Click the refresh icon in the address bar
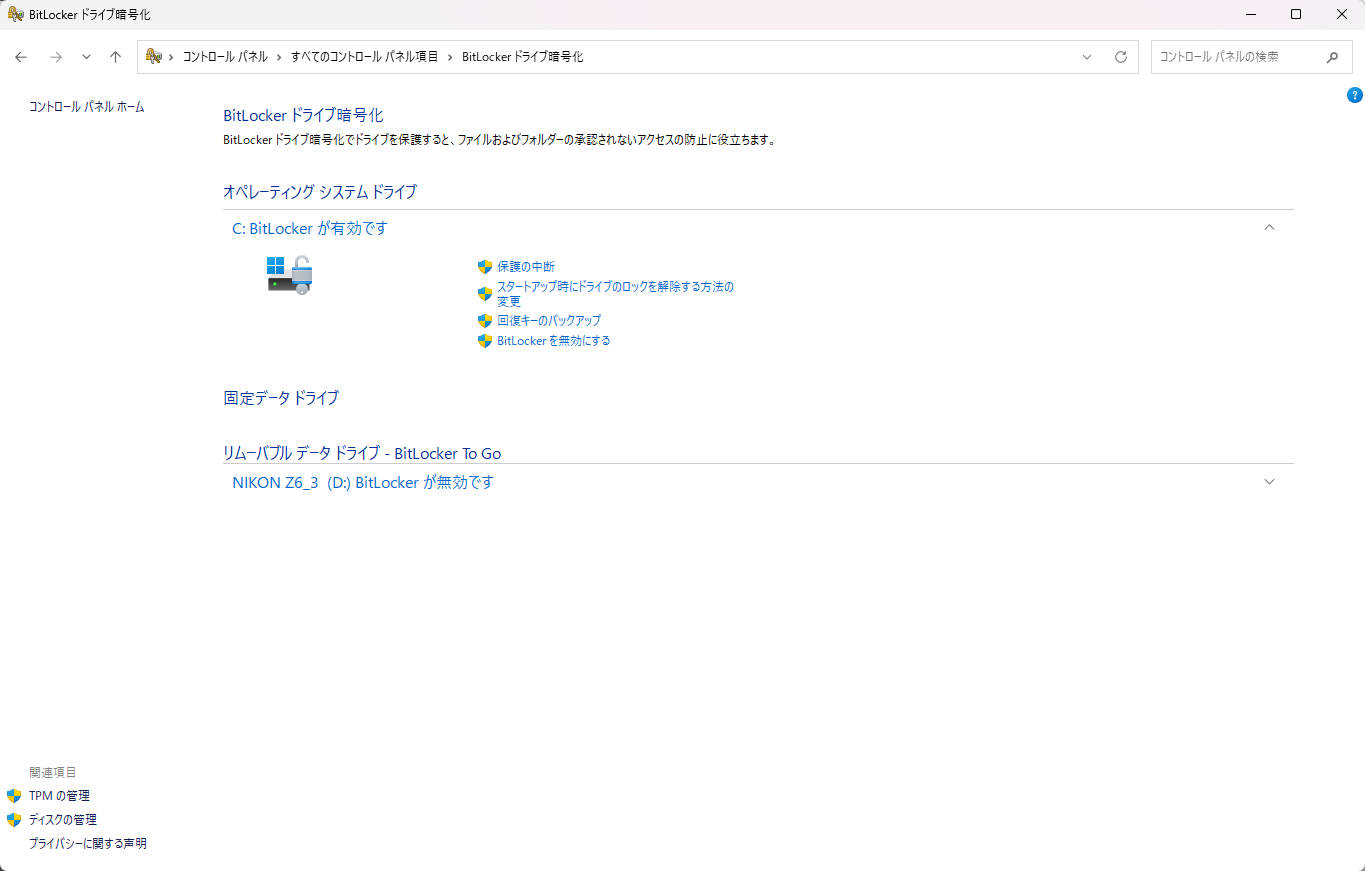Viewport: 1365px width, 871px height. (x=1121, y=57)
